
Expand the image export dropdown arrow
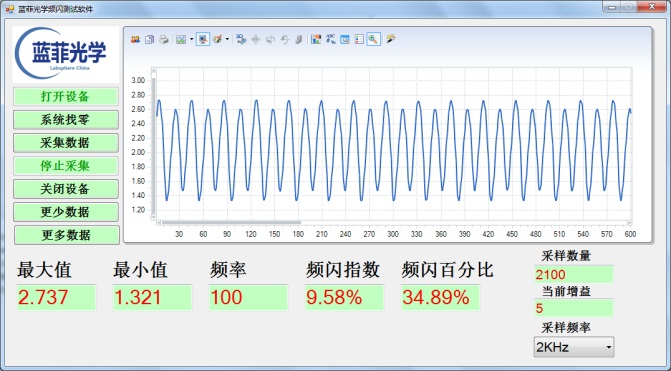click(191, 39)
